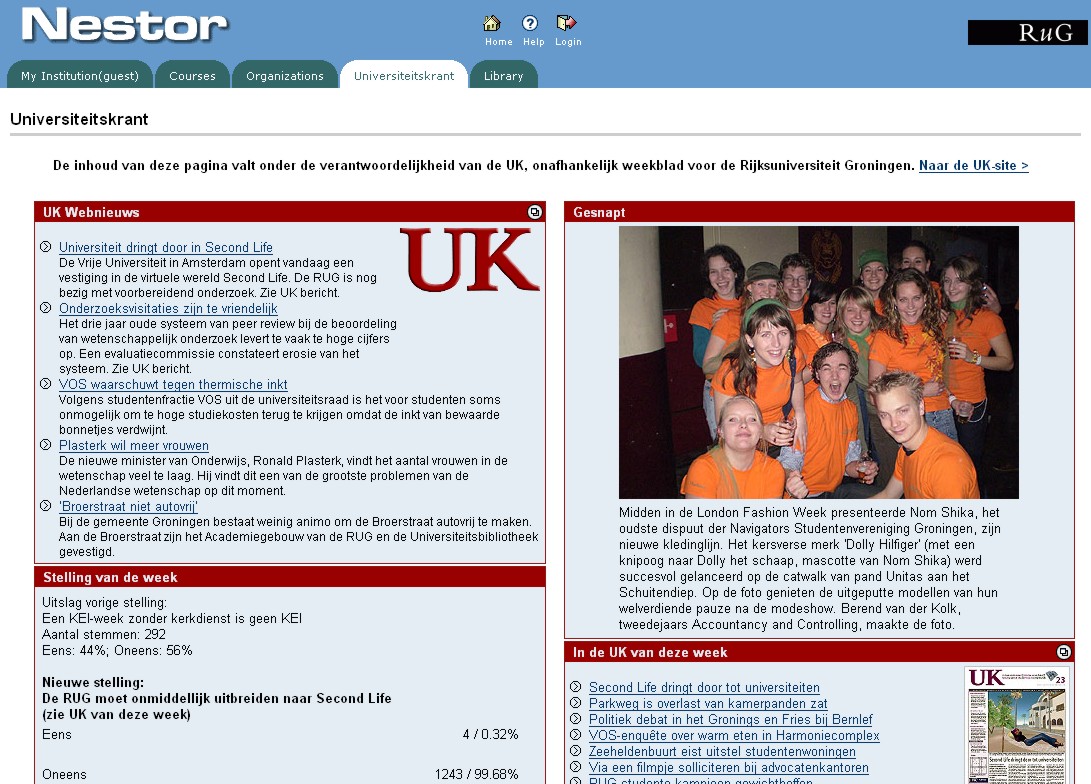The height and width of the screenshot is (784, 1091).
Task: Open the Help question mark icon
Action: tap(530, 24)
